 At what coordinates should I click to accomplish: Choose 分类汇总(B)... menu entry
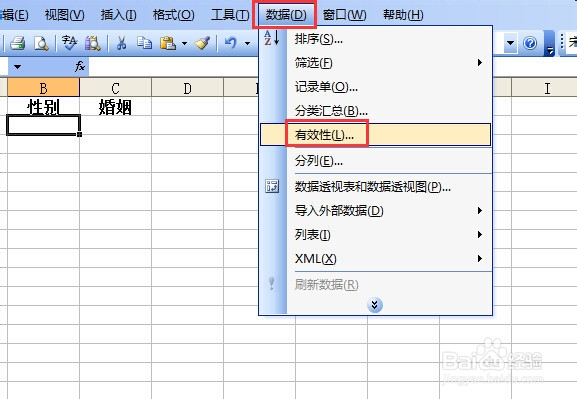coord(375,110)
